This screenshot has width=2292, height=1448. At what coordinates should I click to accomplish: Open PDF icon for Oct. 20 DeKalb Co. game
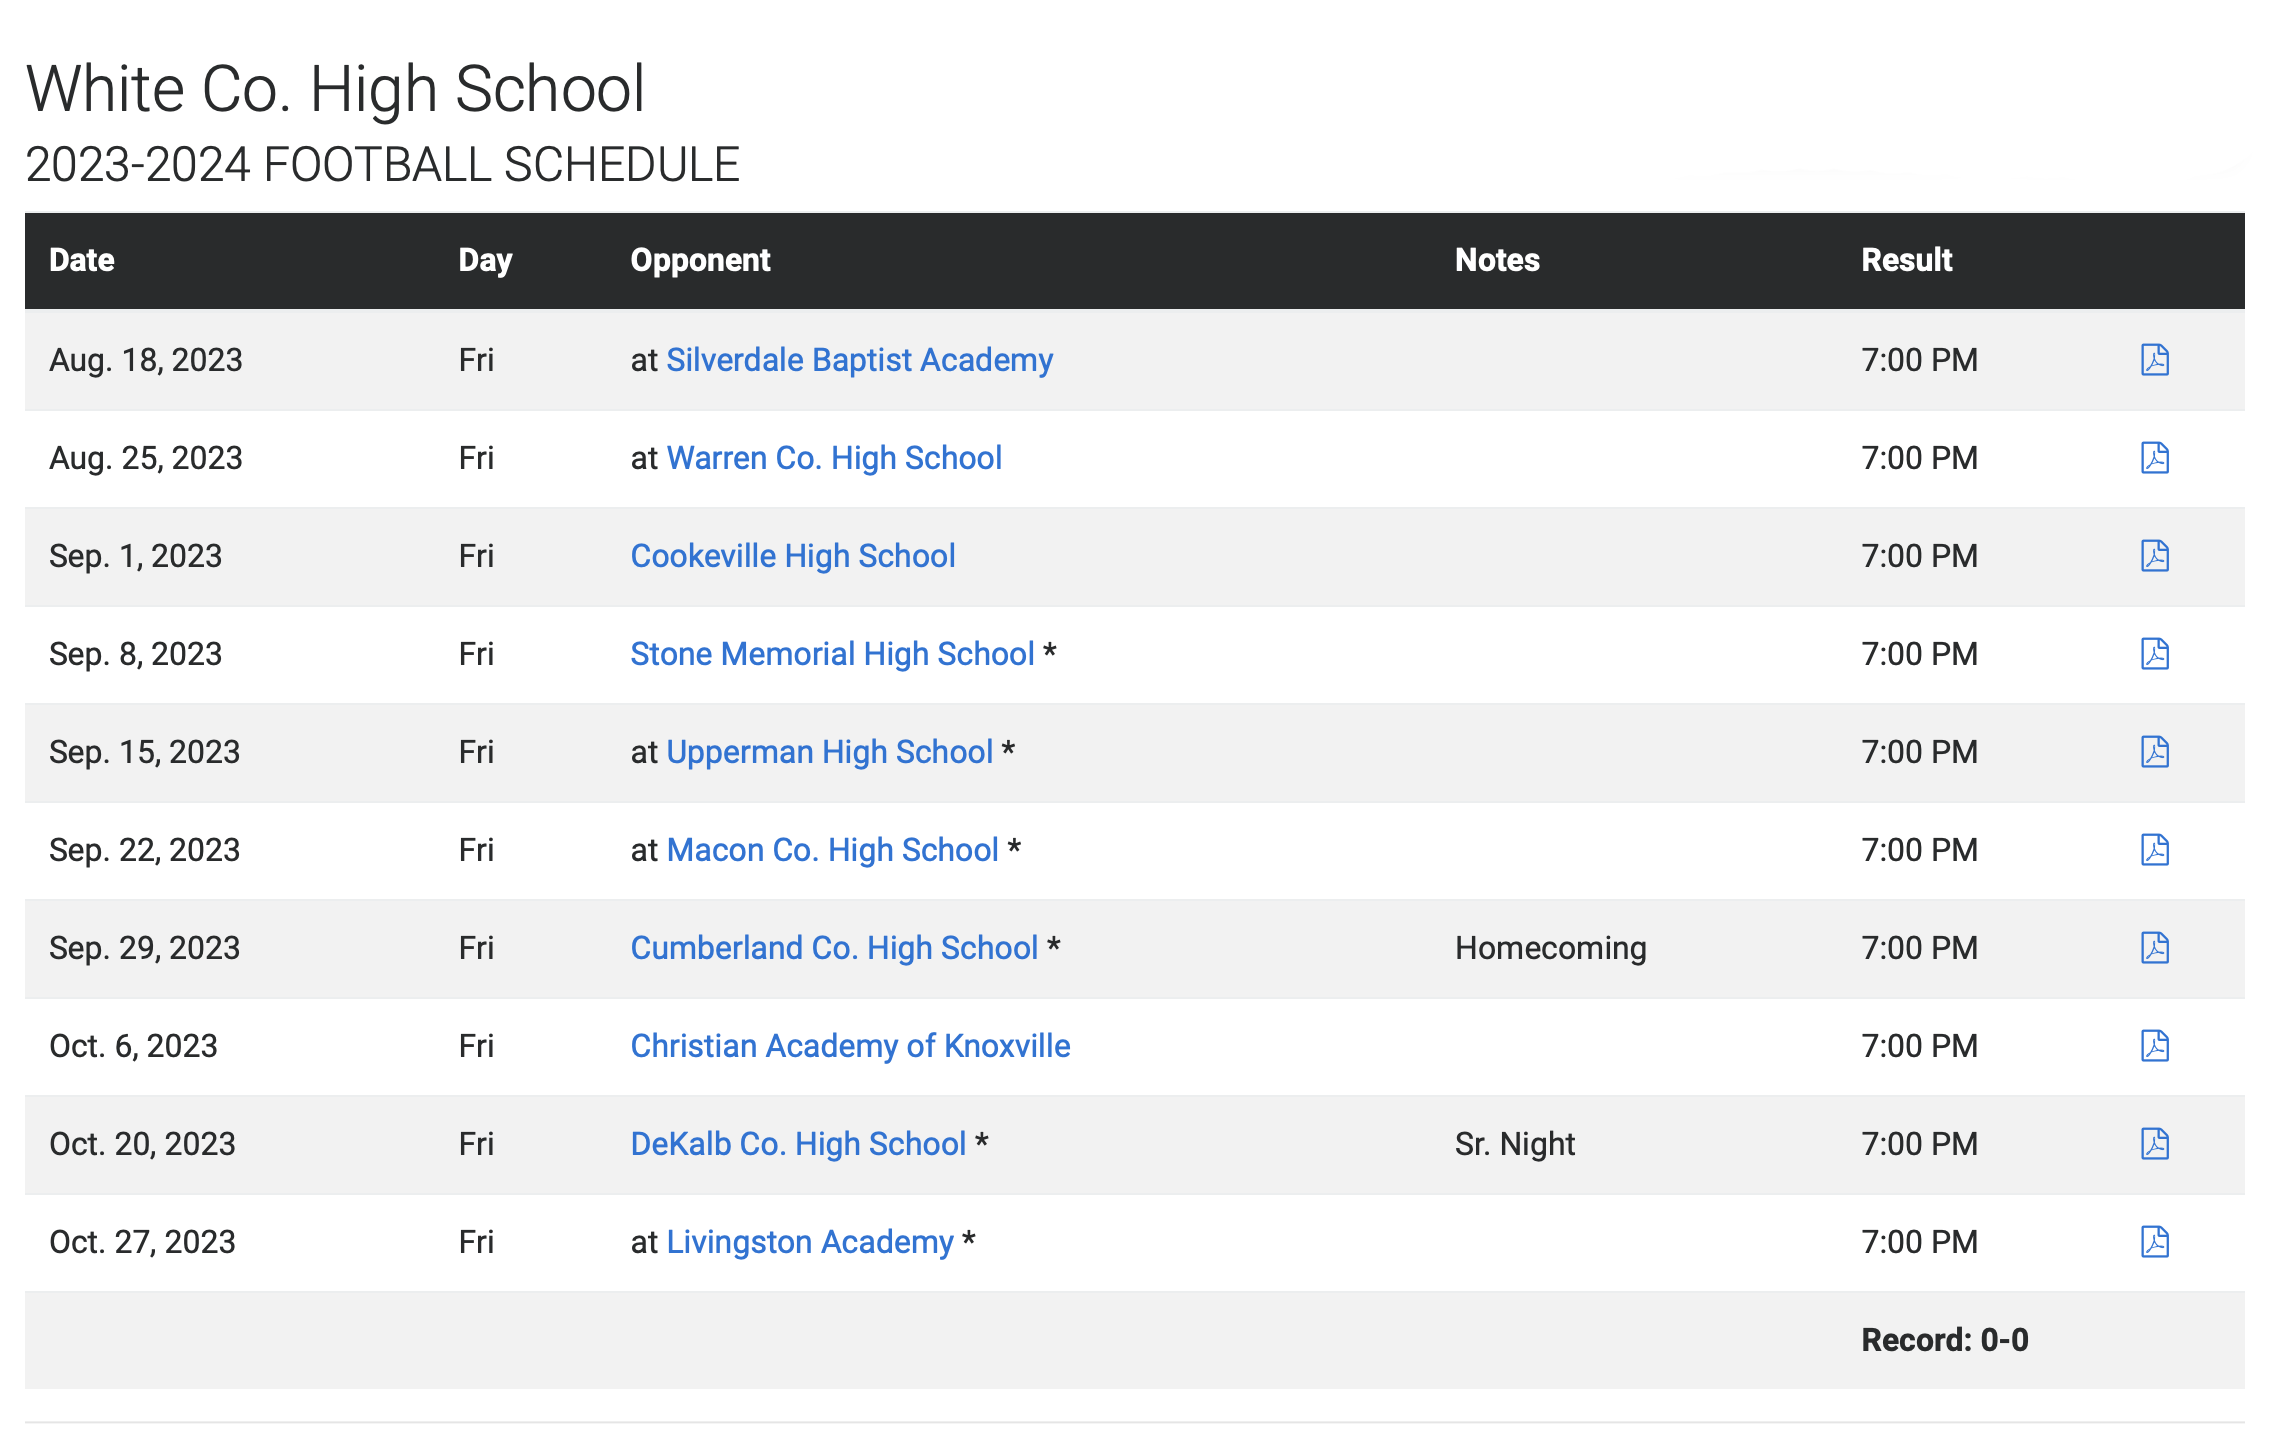pyautogui.click(x=2155, y=1144)
